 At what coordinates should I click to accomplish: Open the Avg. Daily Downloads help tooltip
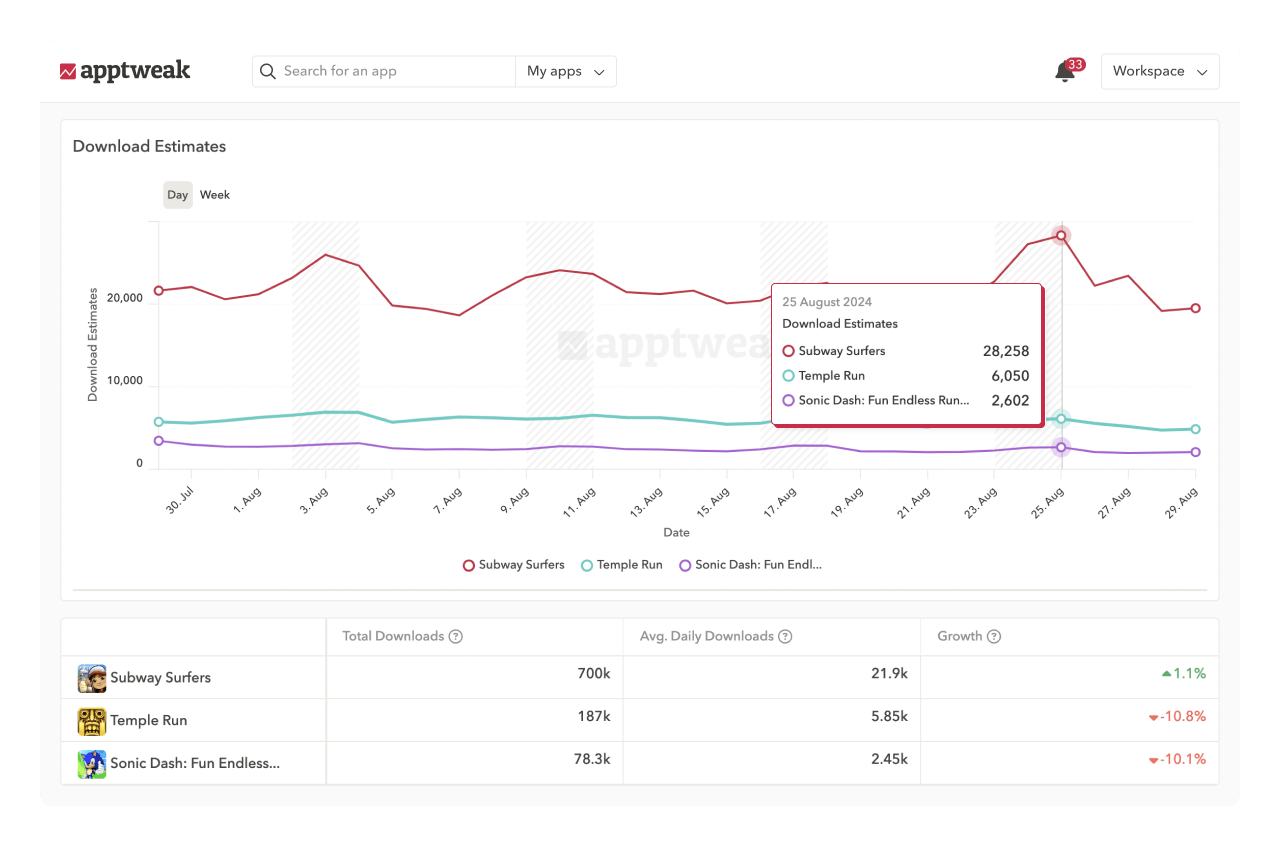click(x=785, y=636)
